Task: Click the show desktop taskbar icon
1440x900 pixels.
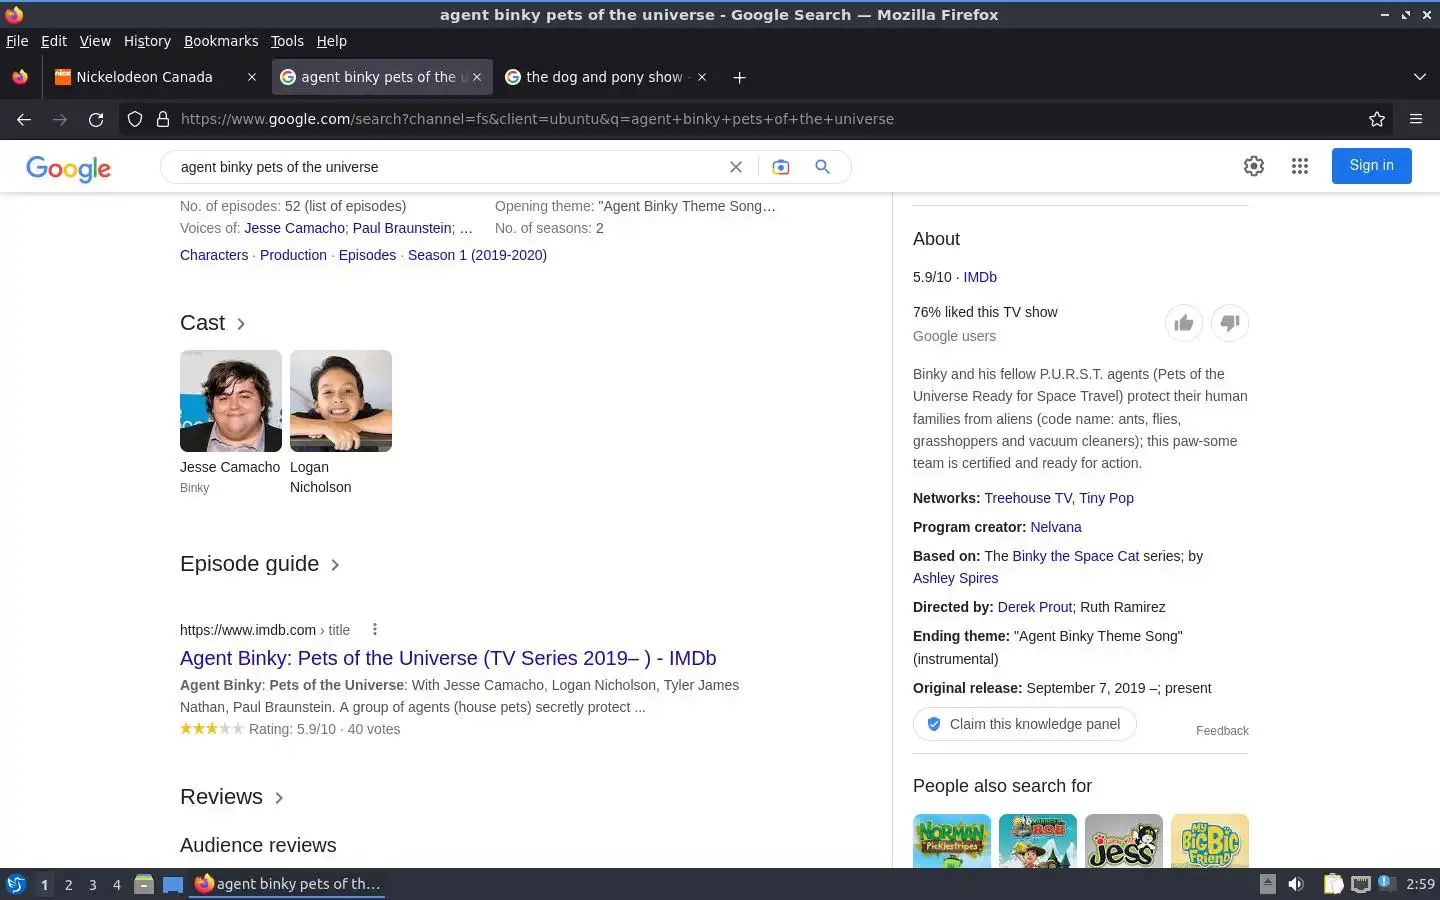Action: coord(173,884)
